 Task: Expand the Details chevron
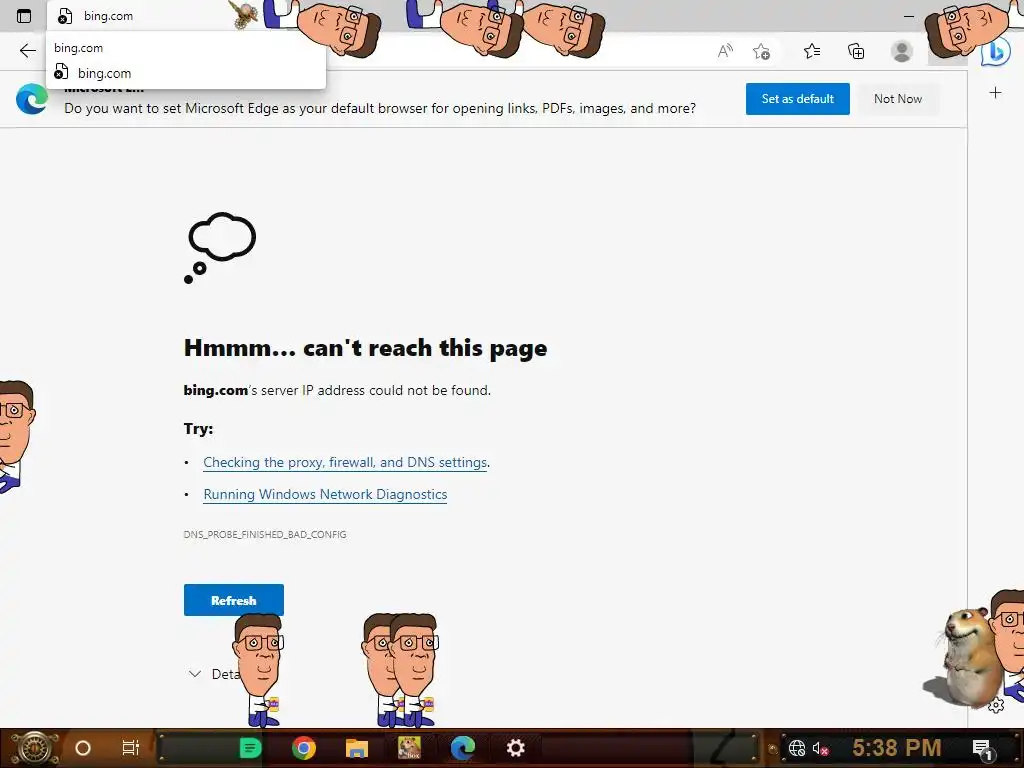(195, 674)
